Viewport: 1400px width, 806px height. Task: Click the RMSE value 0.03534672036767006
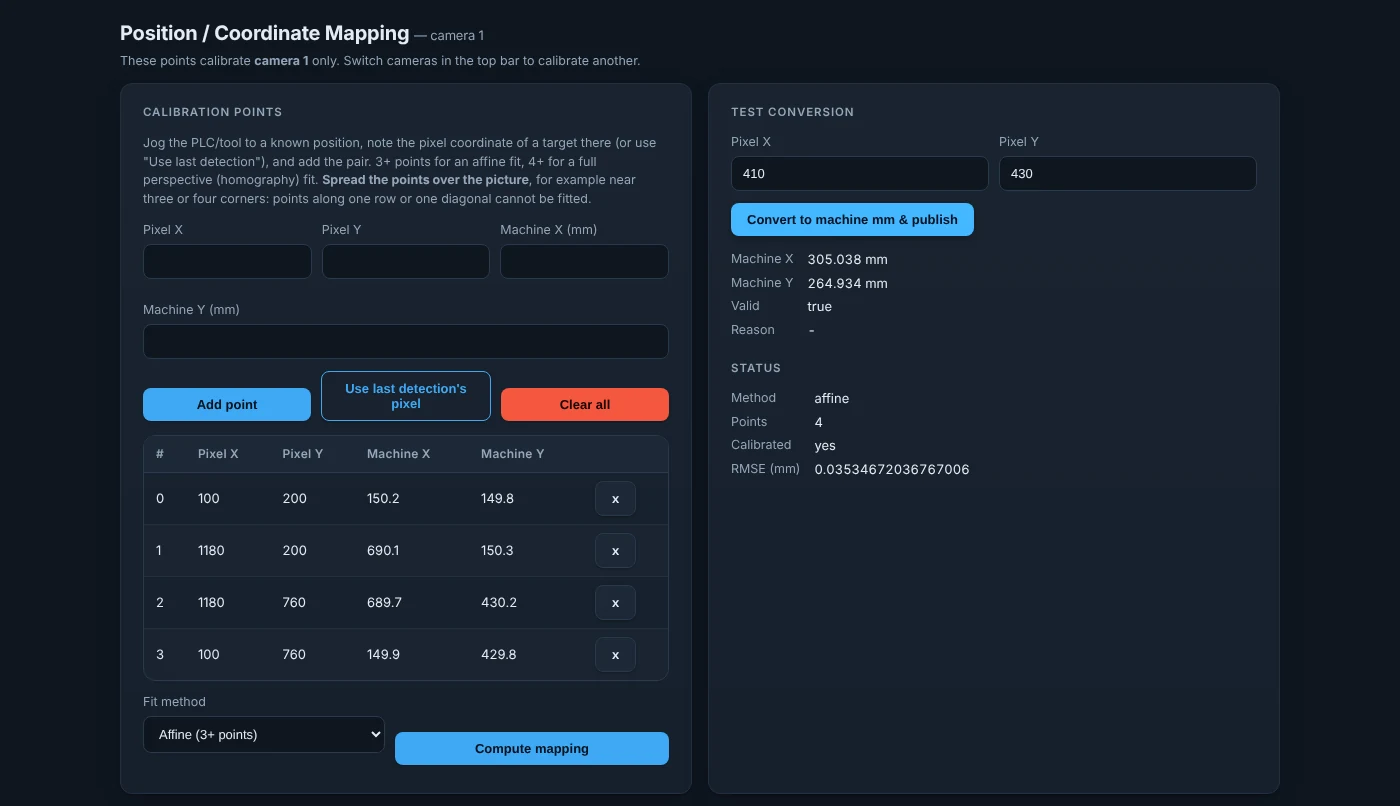coord(891,469)
